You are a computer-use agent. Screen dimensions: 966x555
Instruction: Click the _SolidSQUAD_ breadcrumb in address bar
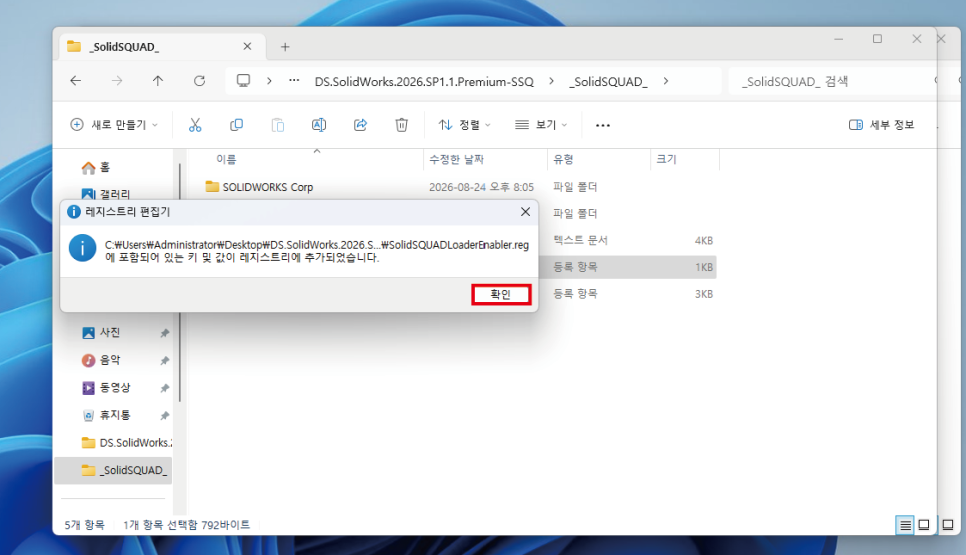[608, 81]
